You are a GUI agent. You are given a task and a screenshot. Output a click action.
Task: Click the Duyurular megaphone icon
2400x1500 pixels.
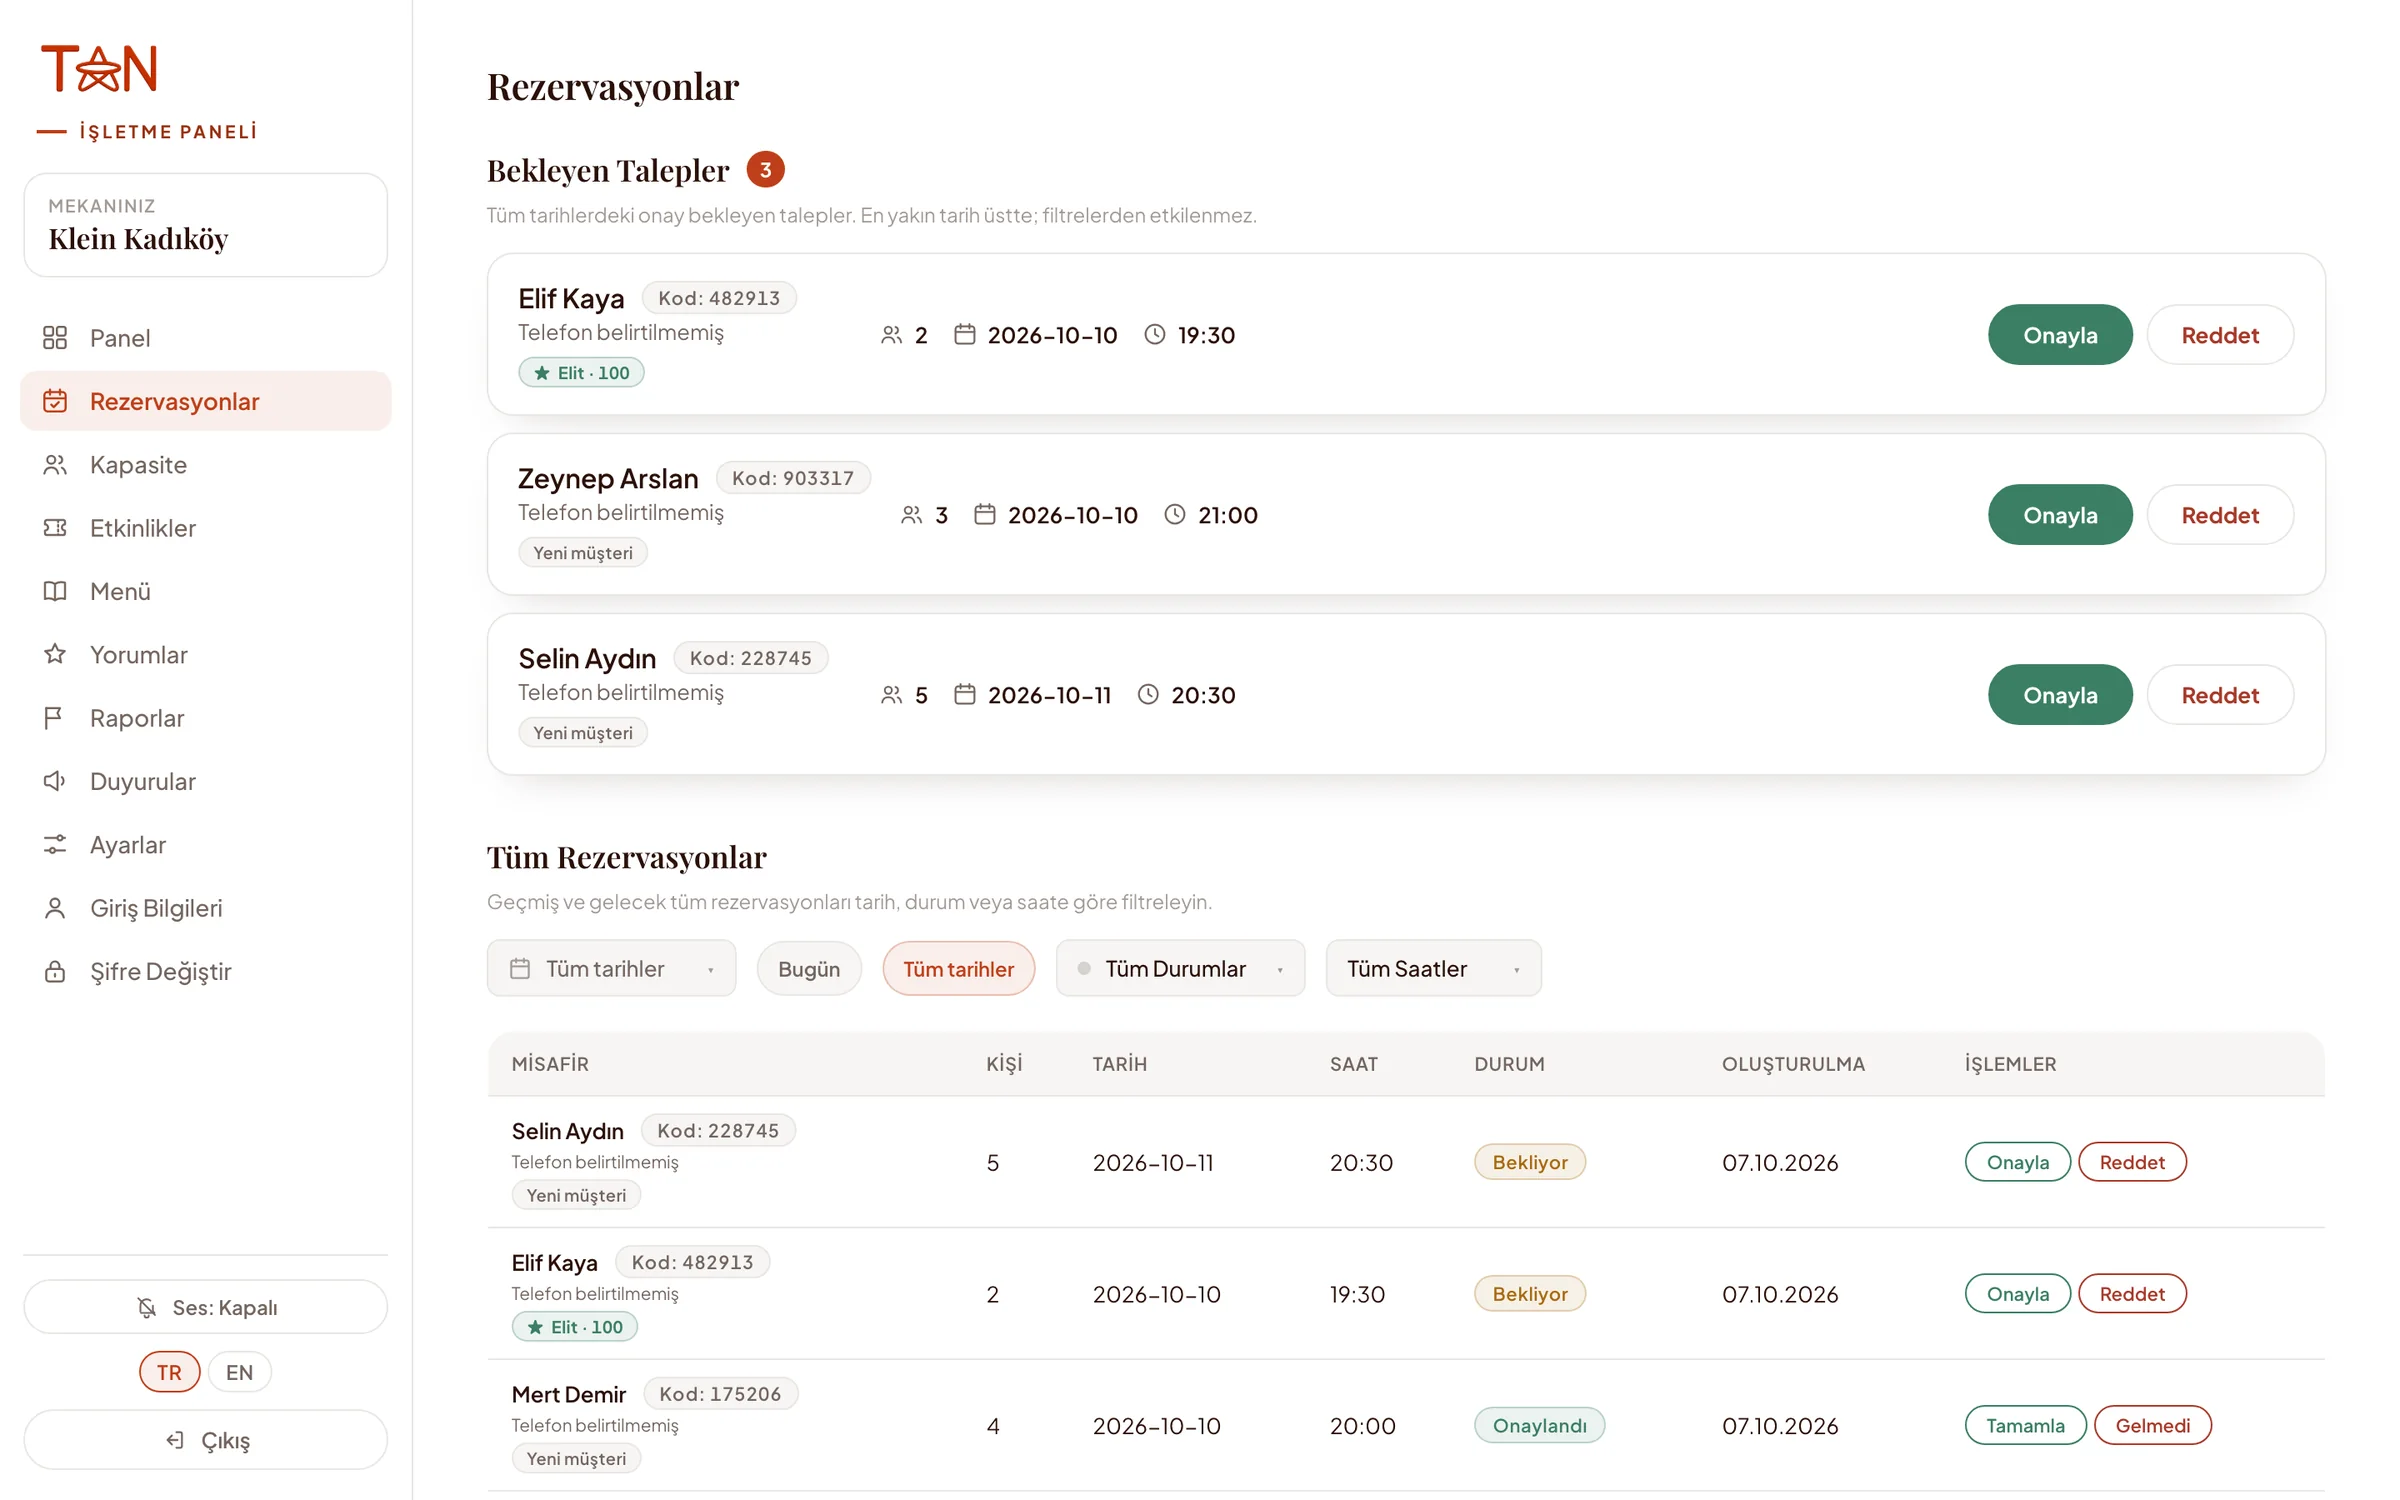point(55,781)
